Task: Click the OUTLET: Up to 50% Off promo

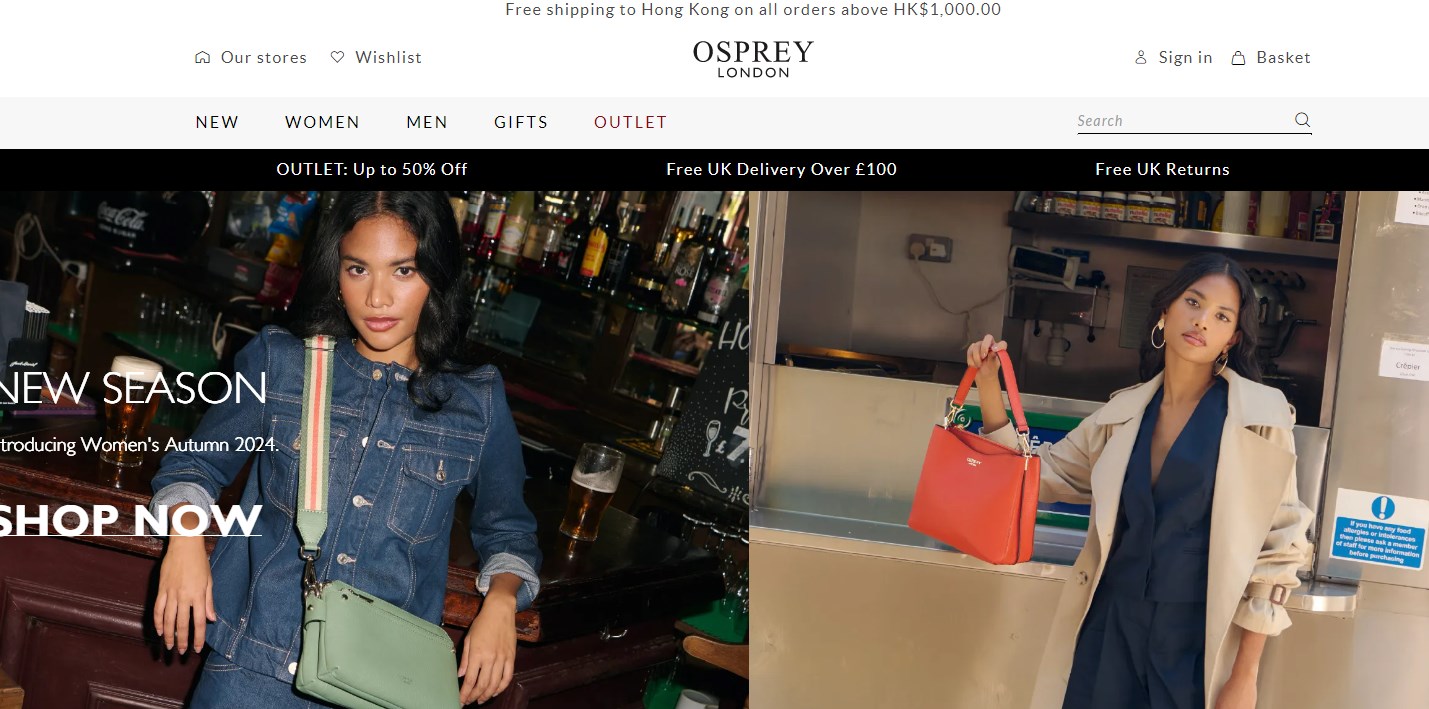Action: click(372, 169)
